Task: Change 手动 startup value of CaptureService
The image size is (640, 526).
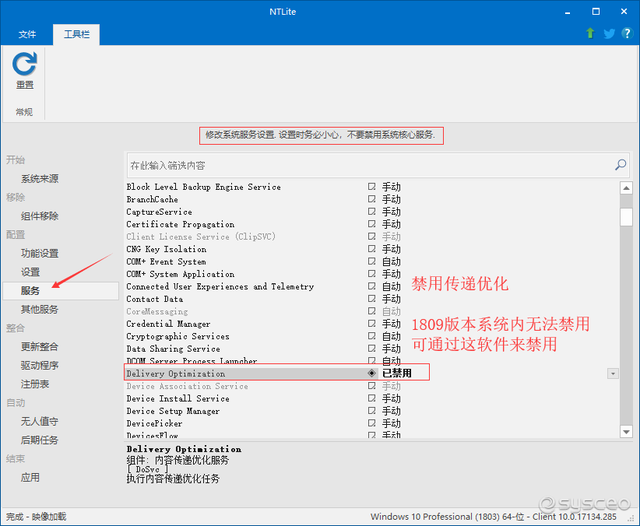Action: [x=391, y=211]
